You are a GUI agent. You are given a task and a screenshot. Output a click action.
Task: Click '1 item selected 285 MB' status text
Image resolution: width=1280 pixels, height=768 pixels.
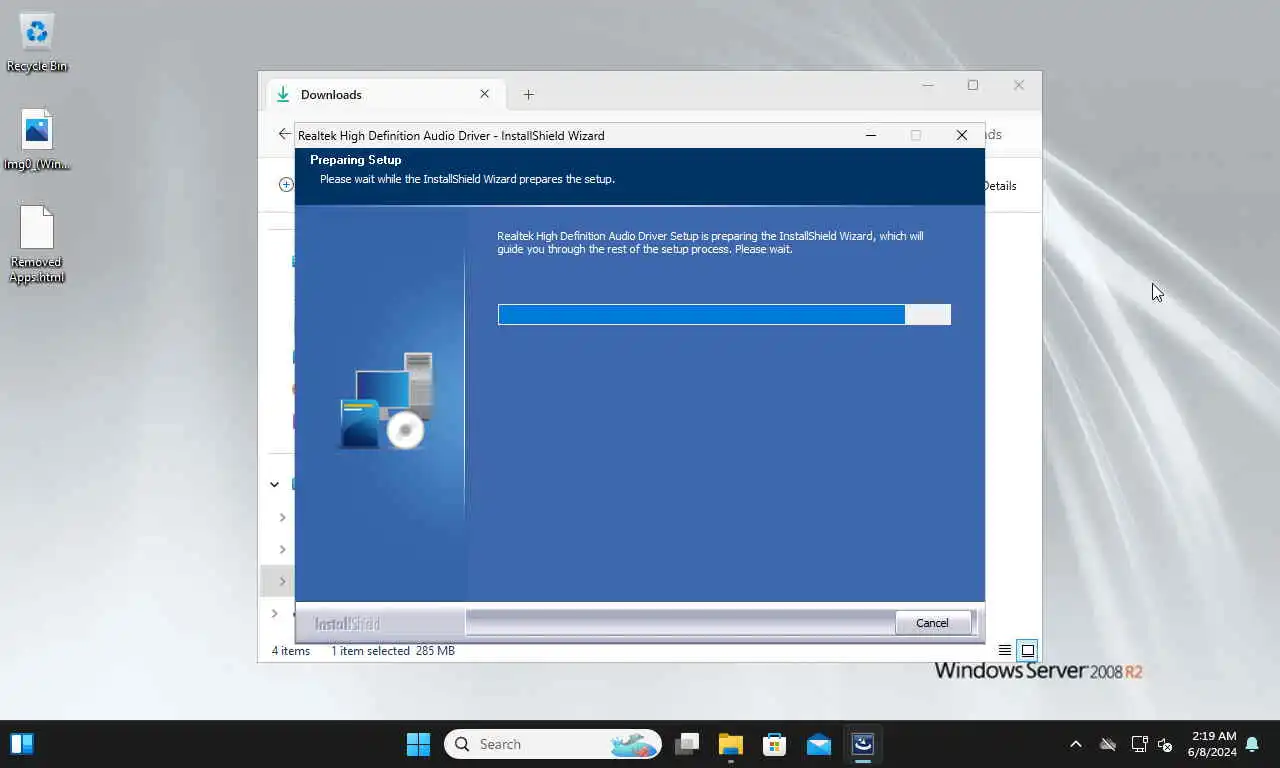(393, 651)
